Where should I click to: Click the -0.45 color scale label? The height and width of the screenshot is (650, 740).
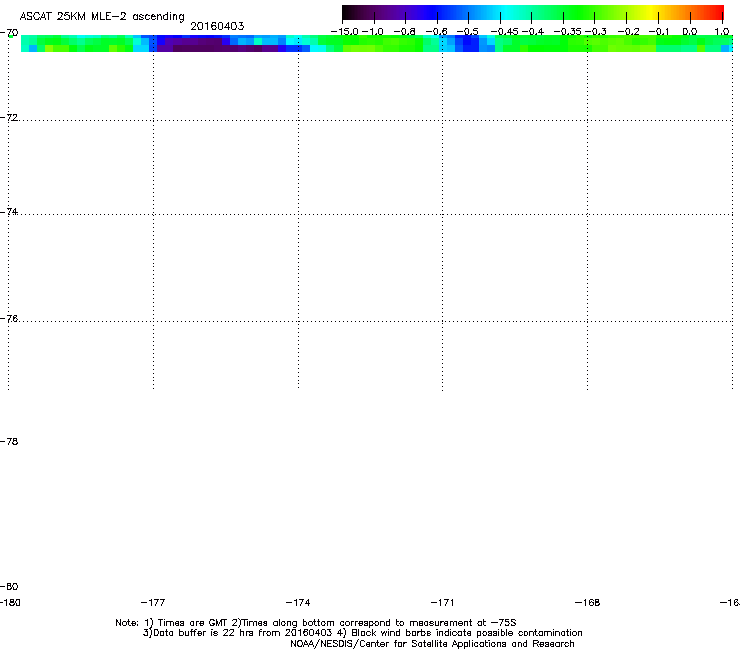tap(505, 32)
